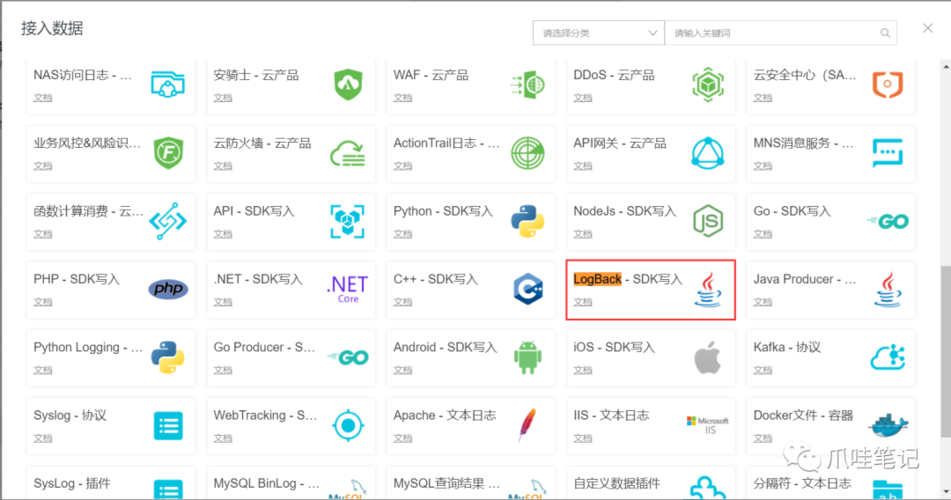Screen dimensions: 951x500
Task: Click the vertical scrollbar thumb
Action: [x=946, y=351]
